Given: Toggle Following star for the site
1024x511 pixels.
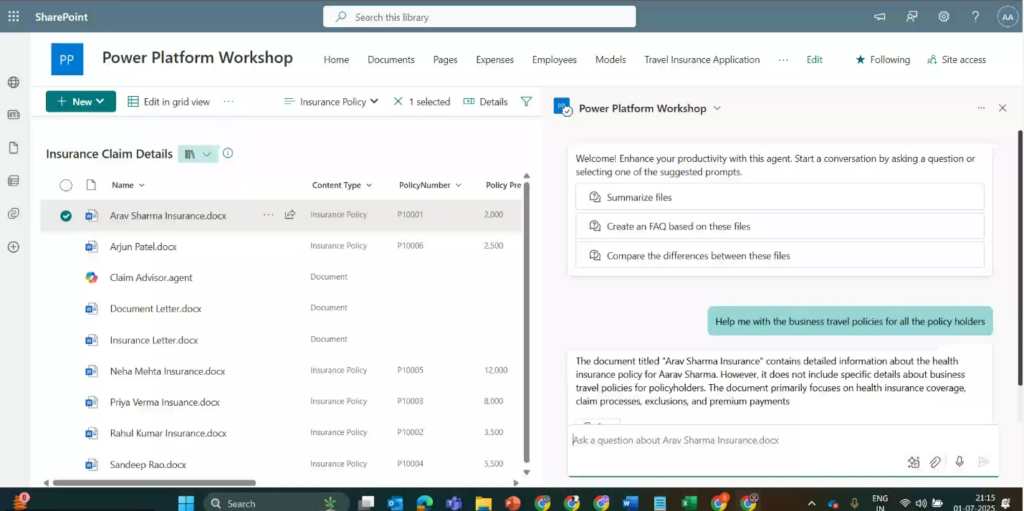Looking at the screenshot, I should (x=882, y=59).
